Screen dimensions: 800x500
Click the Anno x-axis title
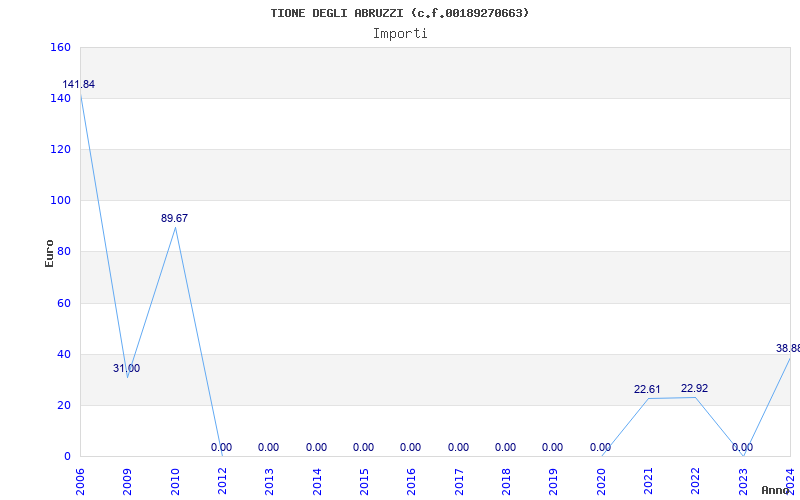click(x=776, y=490)
